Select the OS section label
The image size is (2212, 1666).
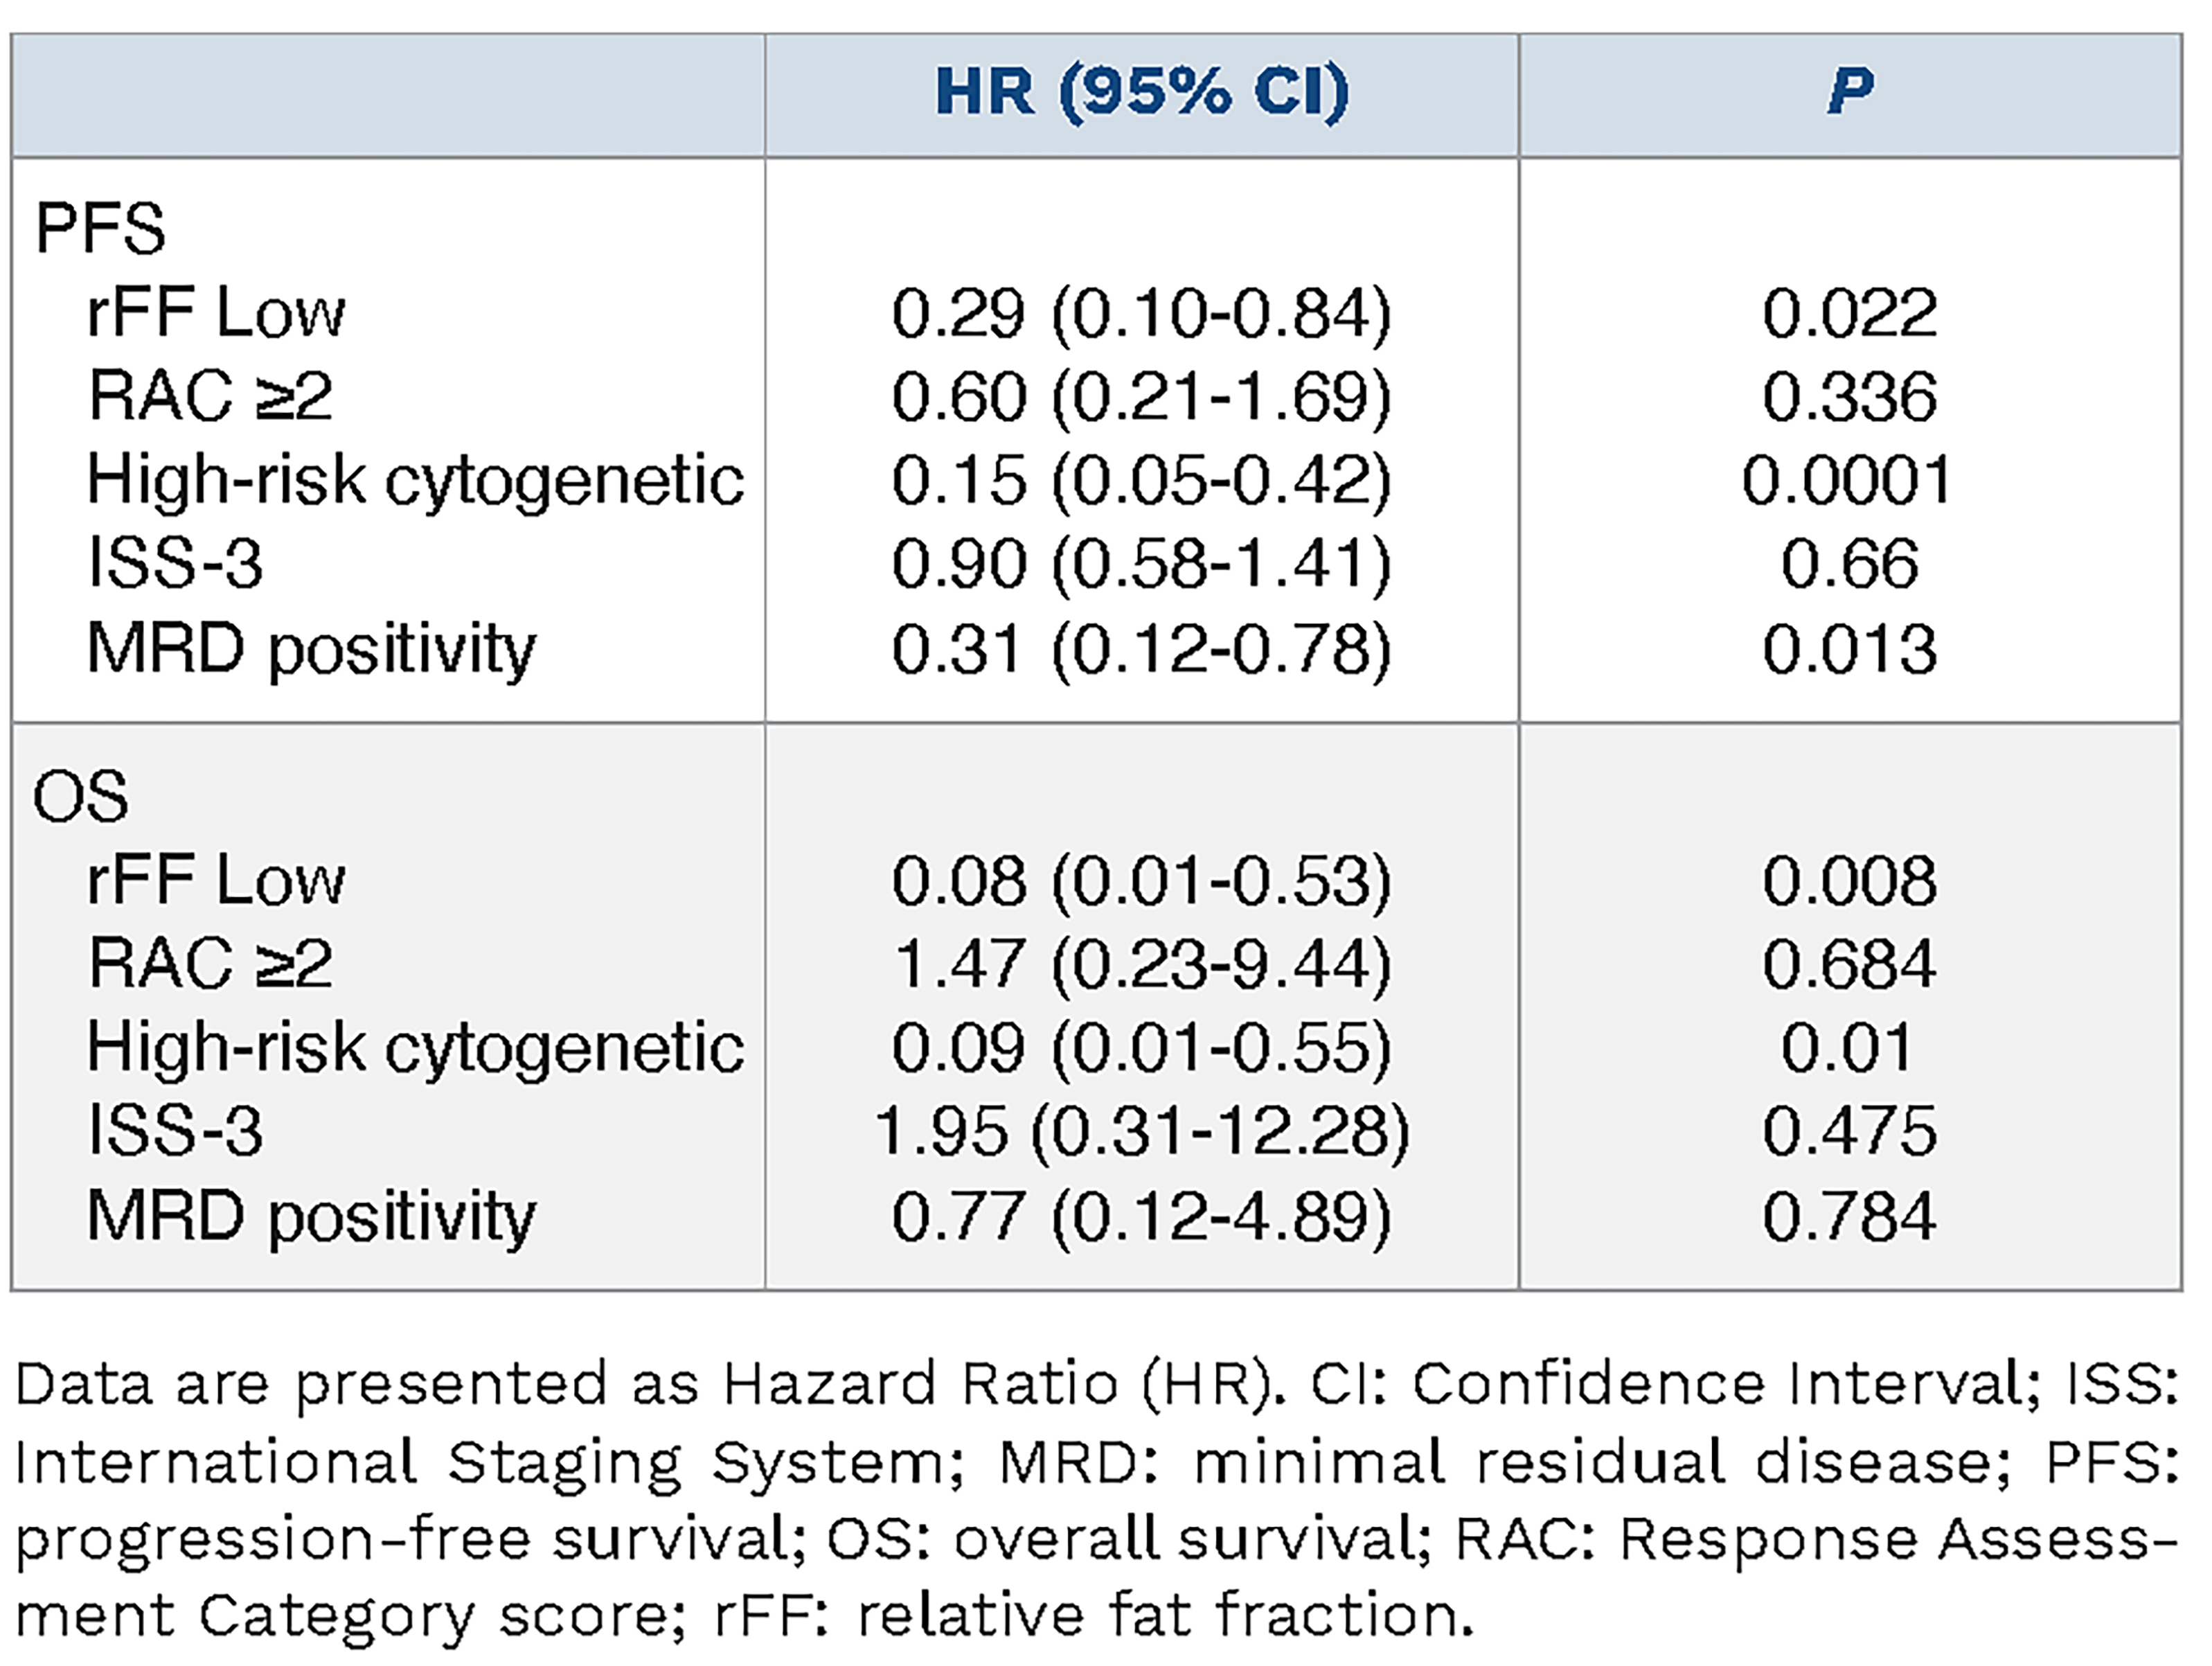click(x=81, y=797)
